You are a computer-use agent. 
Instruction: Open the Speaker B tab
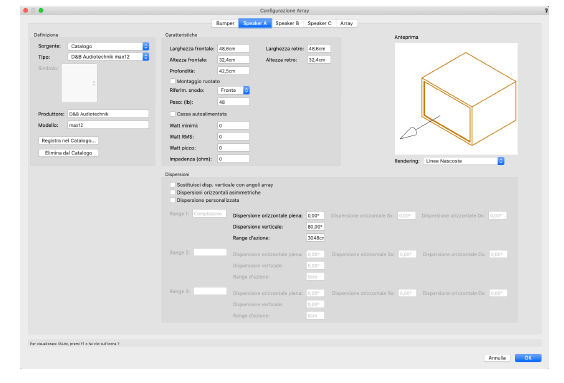pyautogui.click(x=287, y=23)
